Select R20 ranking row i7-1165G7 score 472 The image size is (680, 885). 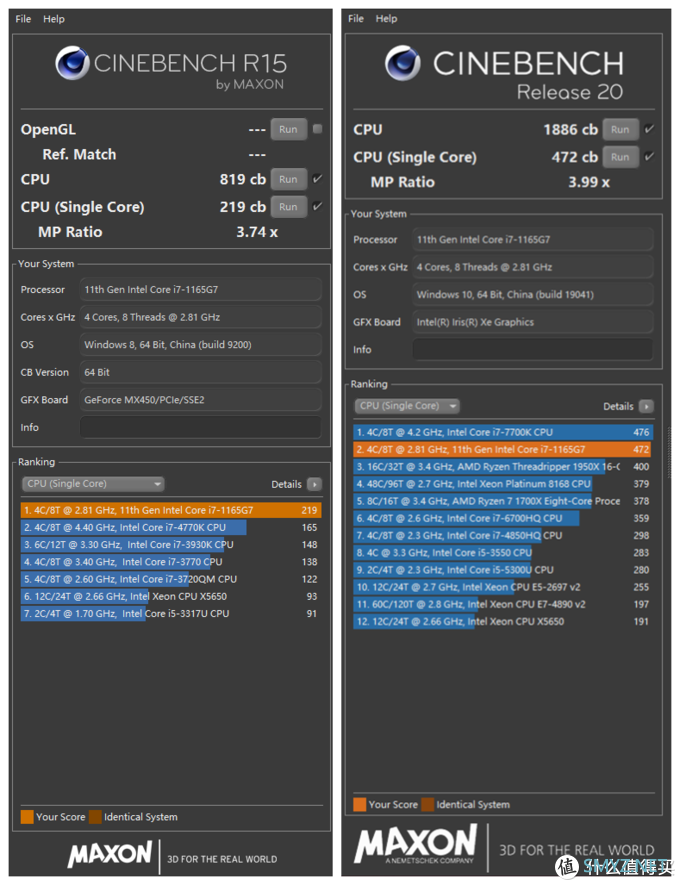503,449
